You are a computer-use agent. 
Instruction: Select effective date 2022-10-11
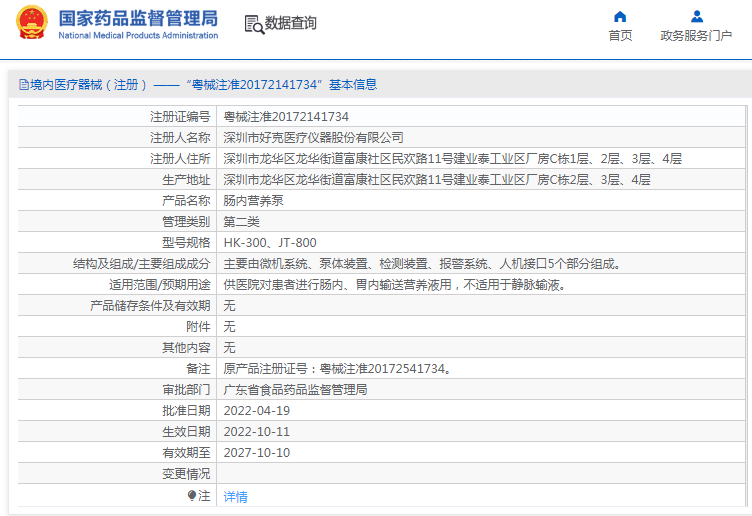point(257,432)
